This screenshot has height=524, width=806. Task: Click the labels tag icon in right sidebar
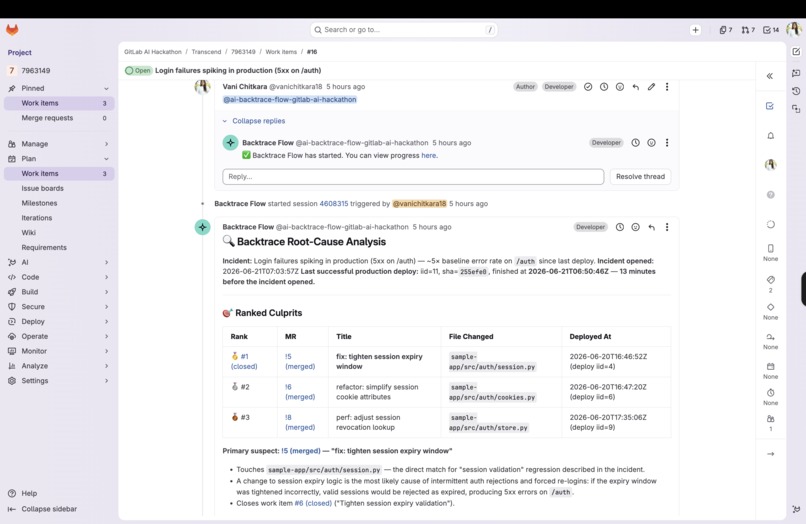770,279
